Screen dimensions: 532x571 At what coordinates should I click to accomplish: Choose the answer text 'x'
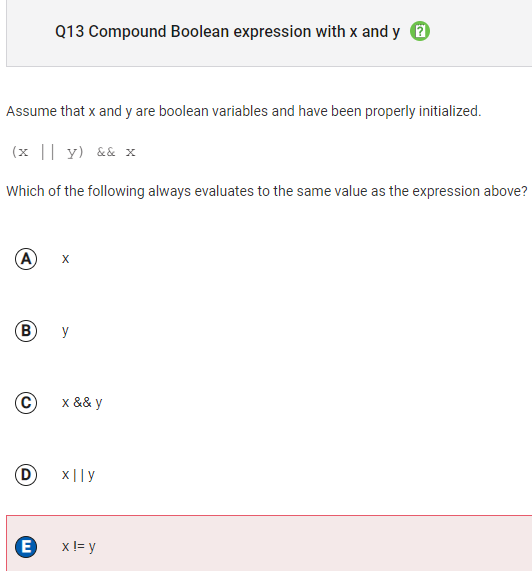tap(66, 259)
